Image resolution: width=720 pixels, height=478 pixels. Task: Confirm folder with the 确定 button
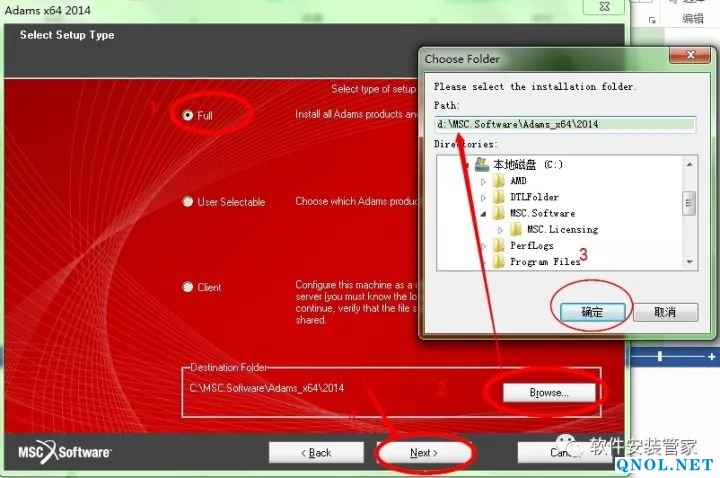coord(592,312)
